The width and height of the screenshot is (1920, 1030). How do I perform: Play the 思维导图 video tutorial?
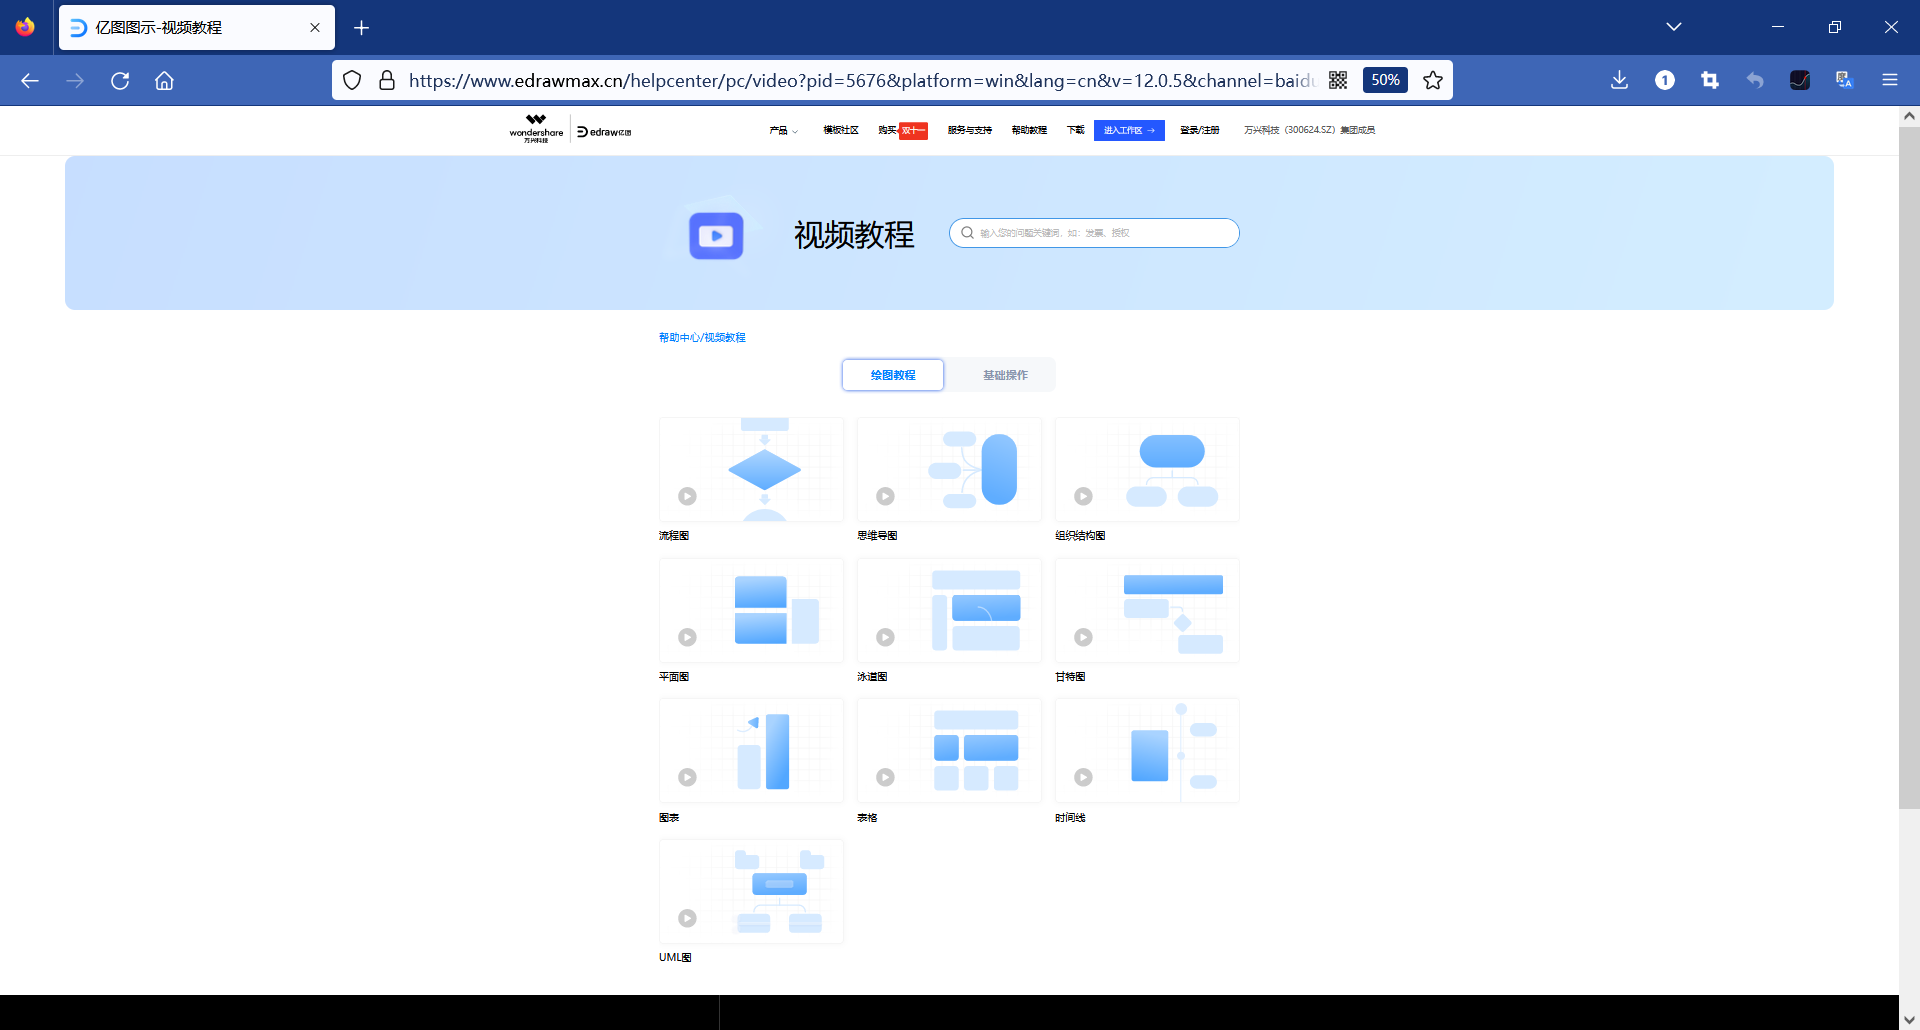point(949,469)
